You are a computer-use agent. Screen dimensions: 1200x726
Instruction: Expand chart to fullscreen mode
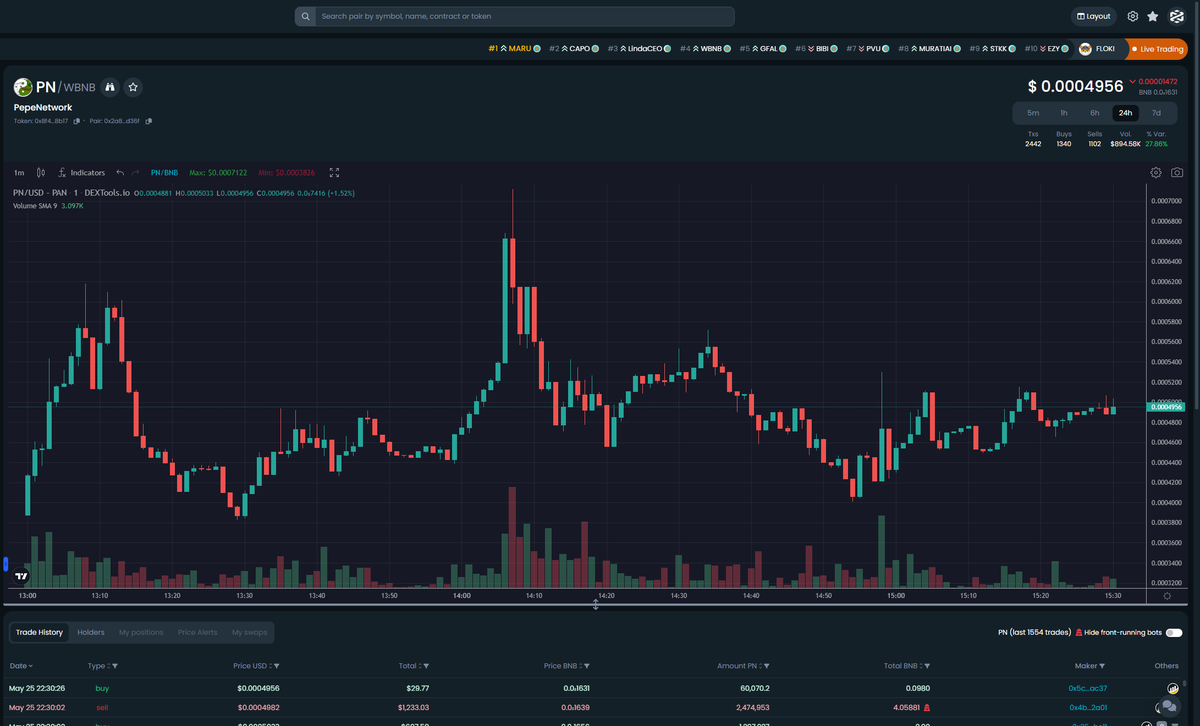click(x=335, y=172)
